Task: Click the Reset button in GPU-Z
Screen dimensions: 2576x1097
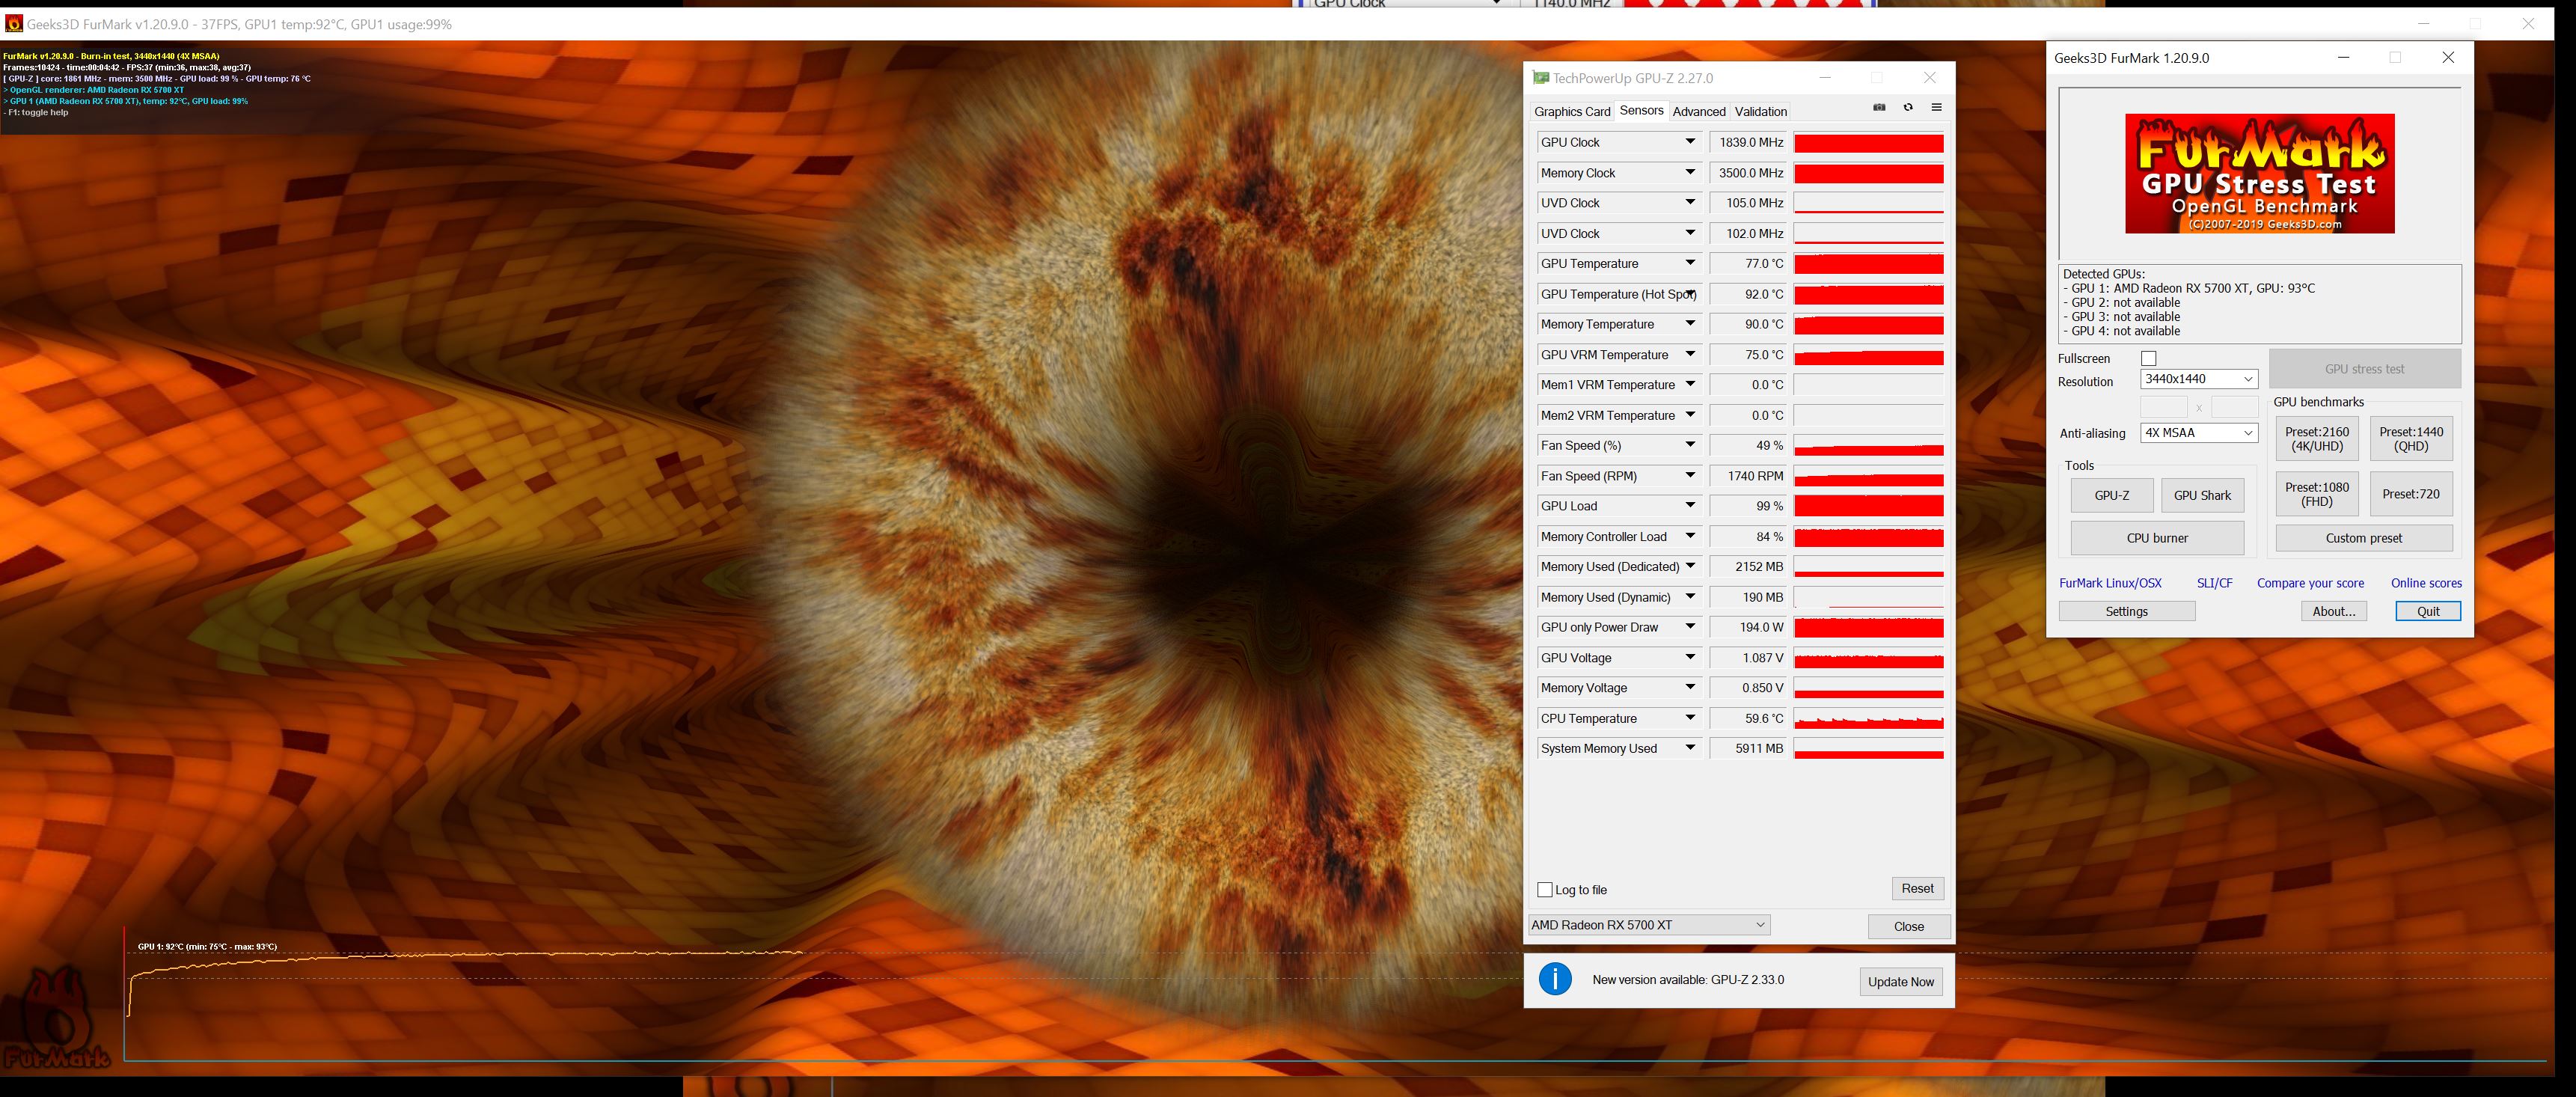Action: click(x=1917, y=888)
